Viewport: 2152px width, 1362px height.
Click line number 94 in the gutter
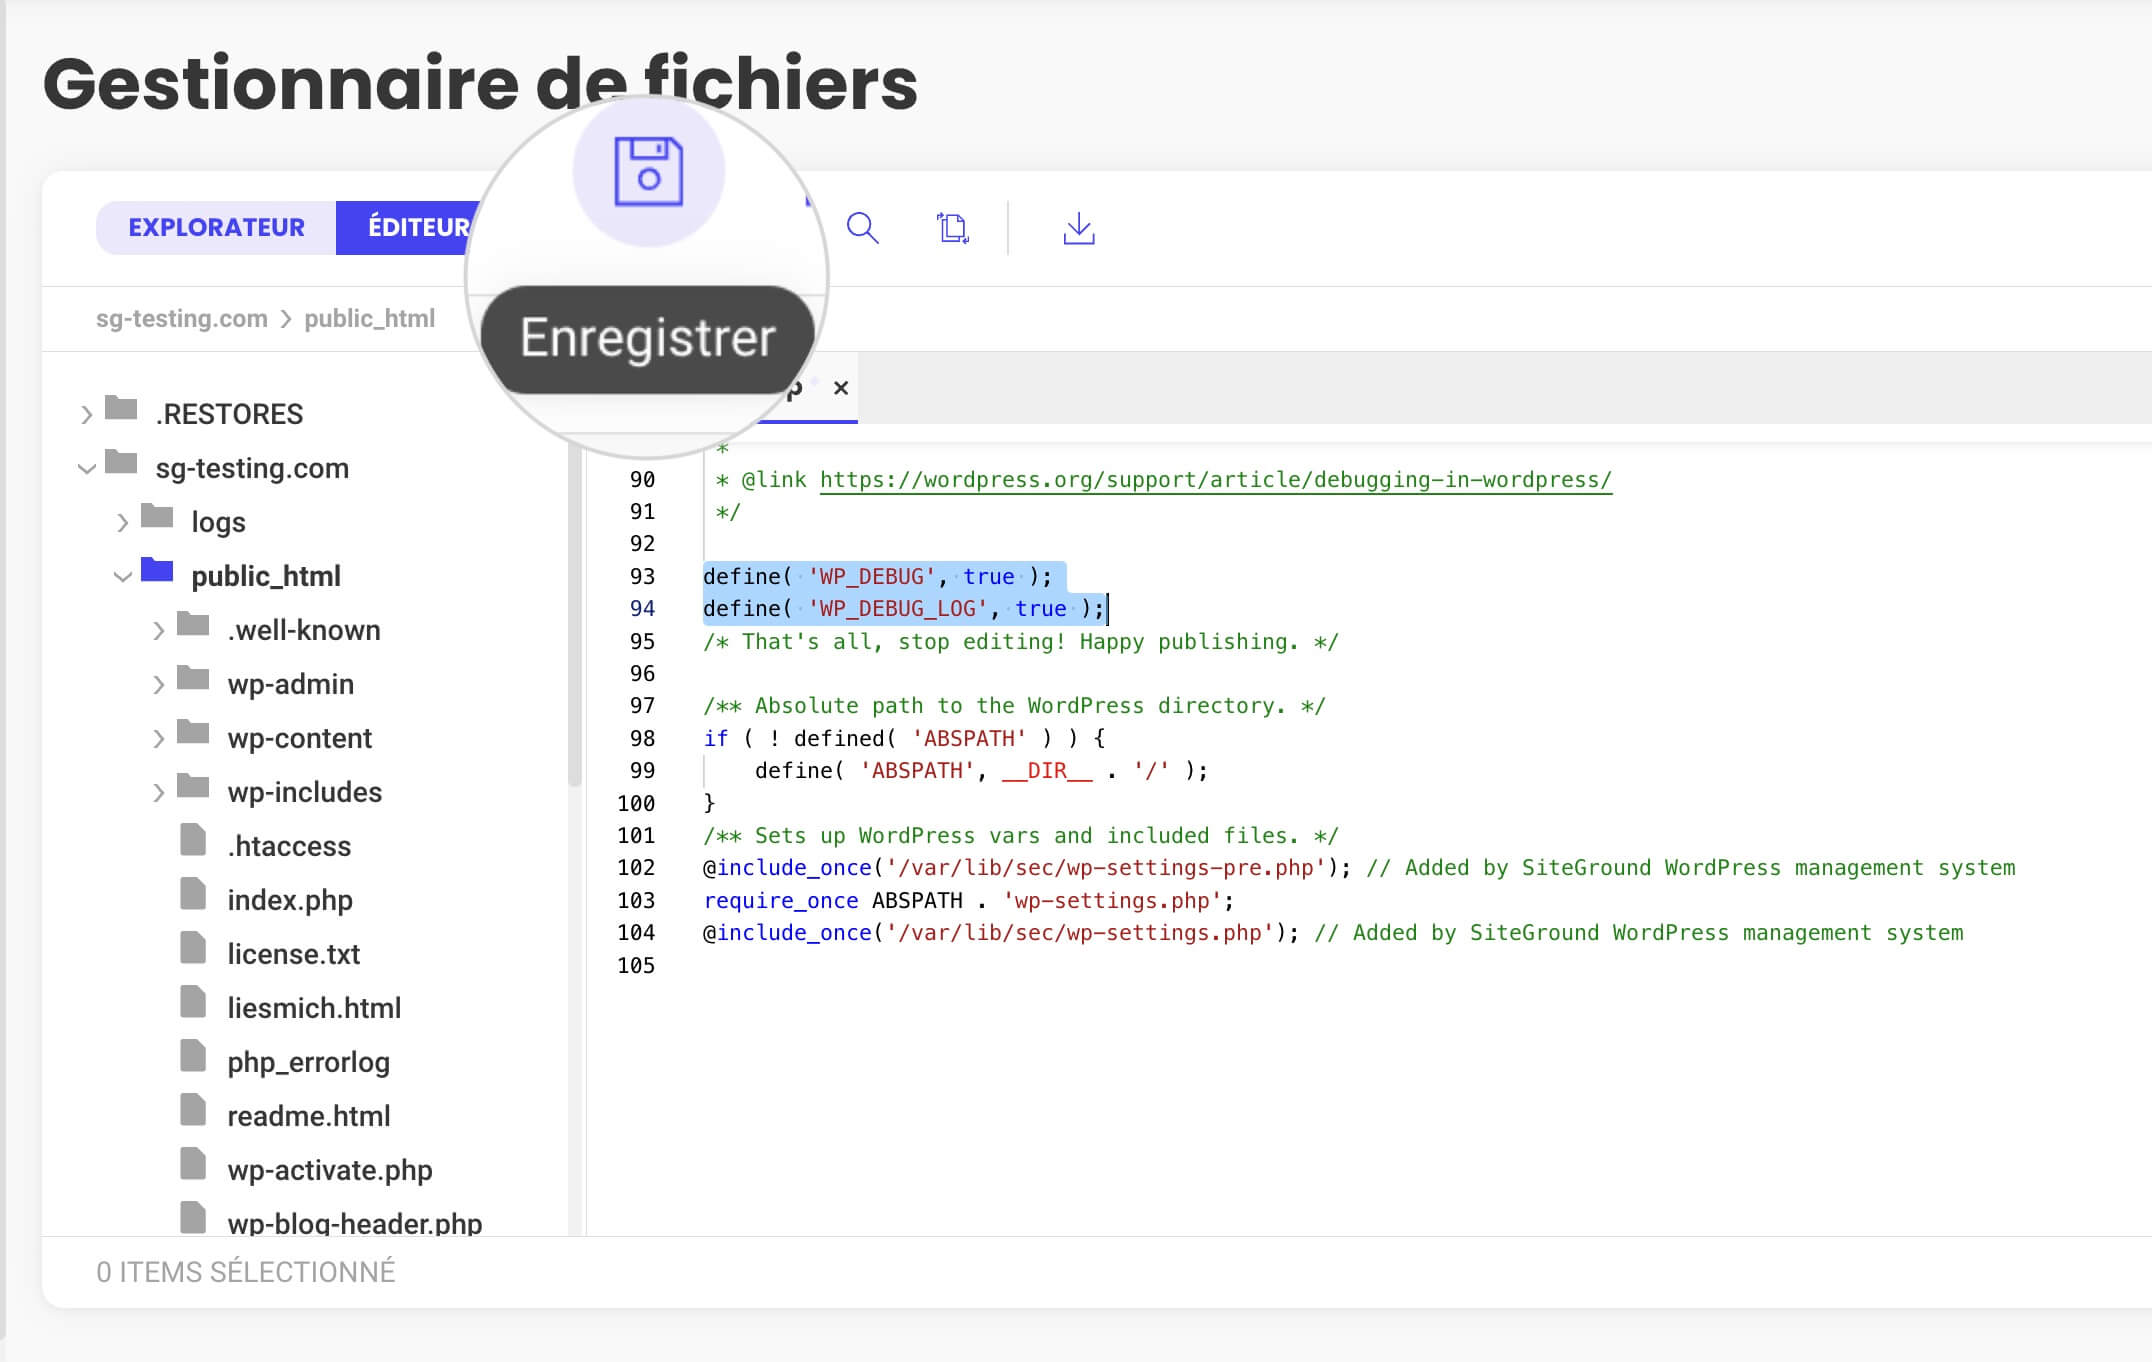click(642, 609)
